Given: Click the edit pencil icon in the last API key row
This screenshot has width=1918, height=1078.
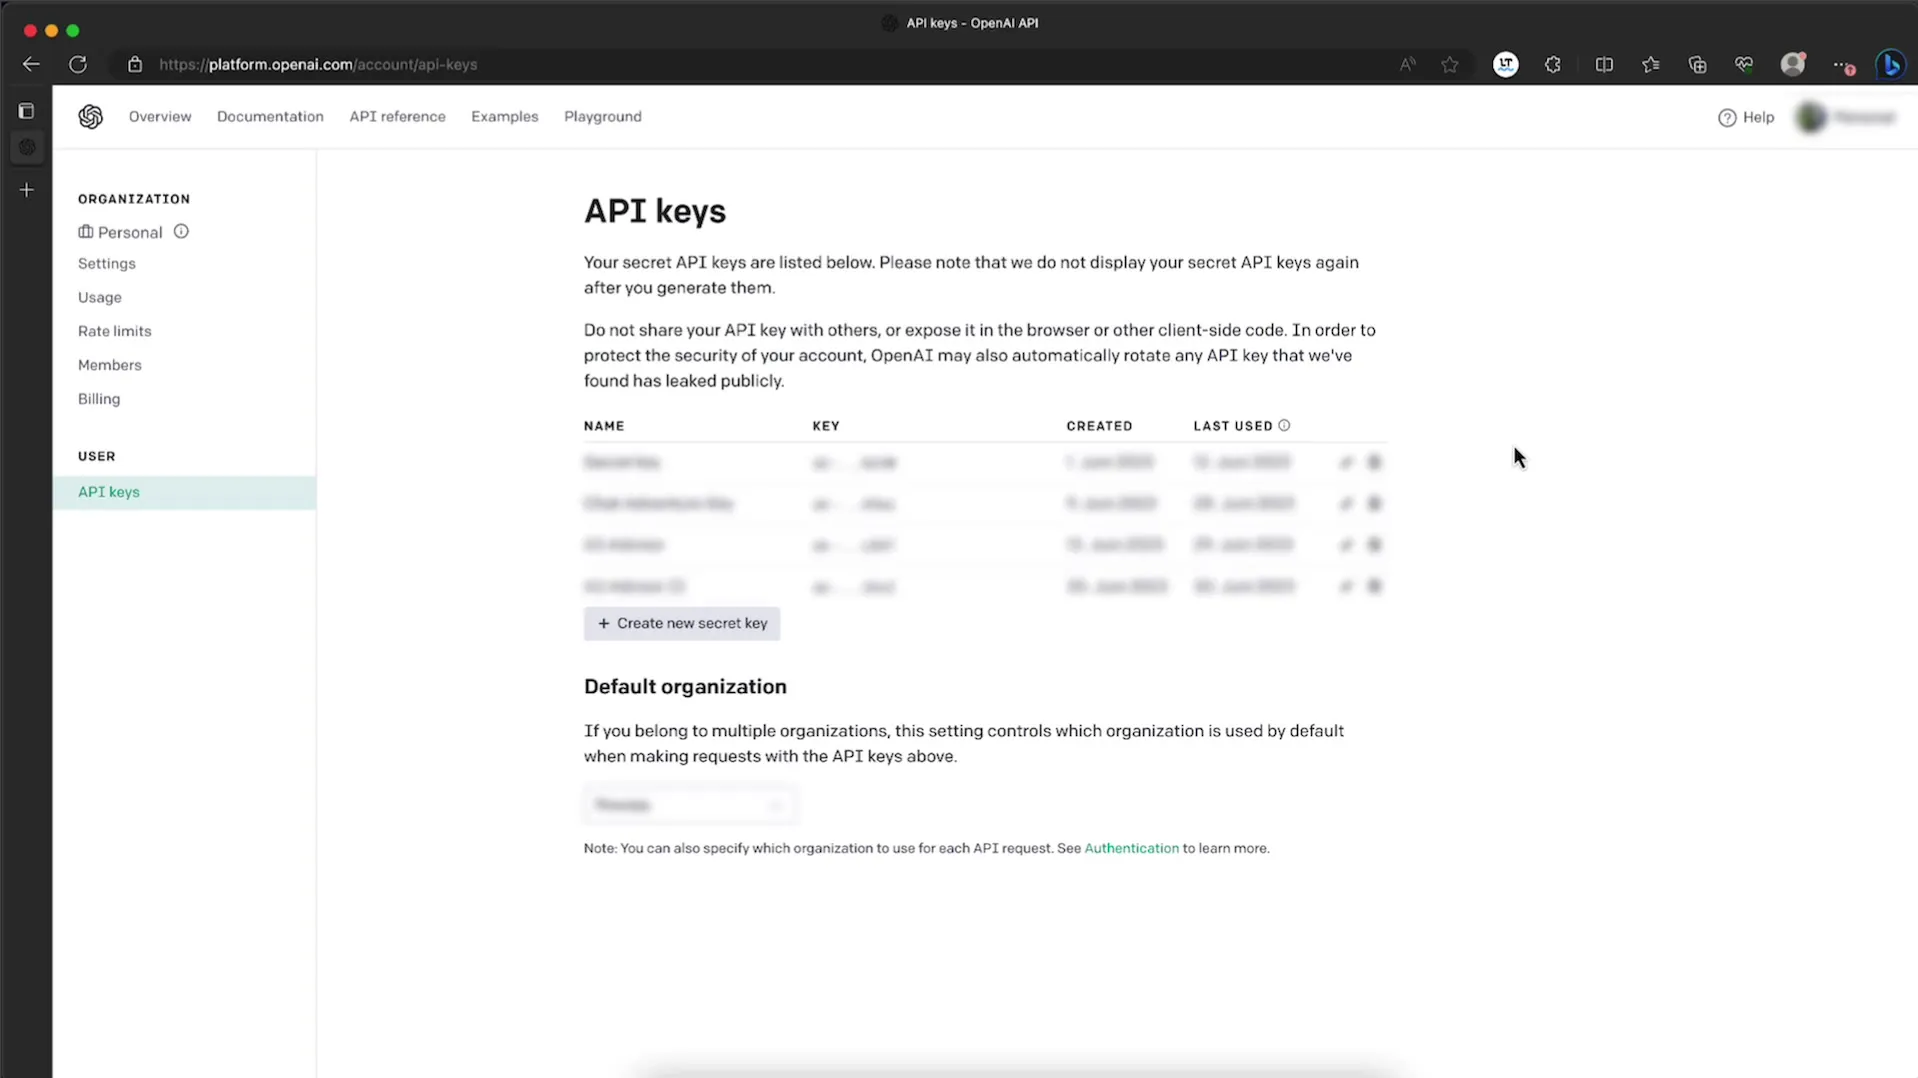Looking at the screenshot, I should coord(1346,586).
